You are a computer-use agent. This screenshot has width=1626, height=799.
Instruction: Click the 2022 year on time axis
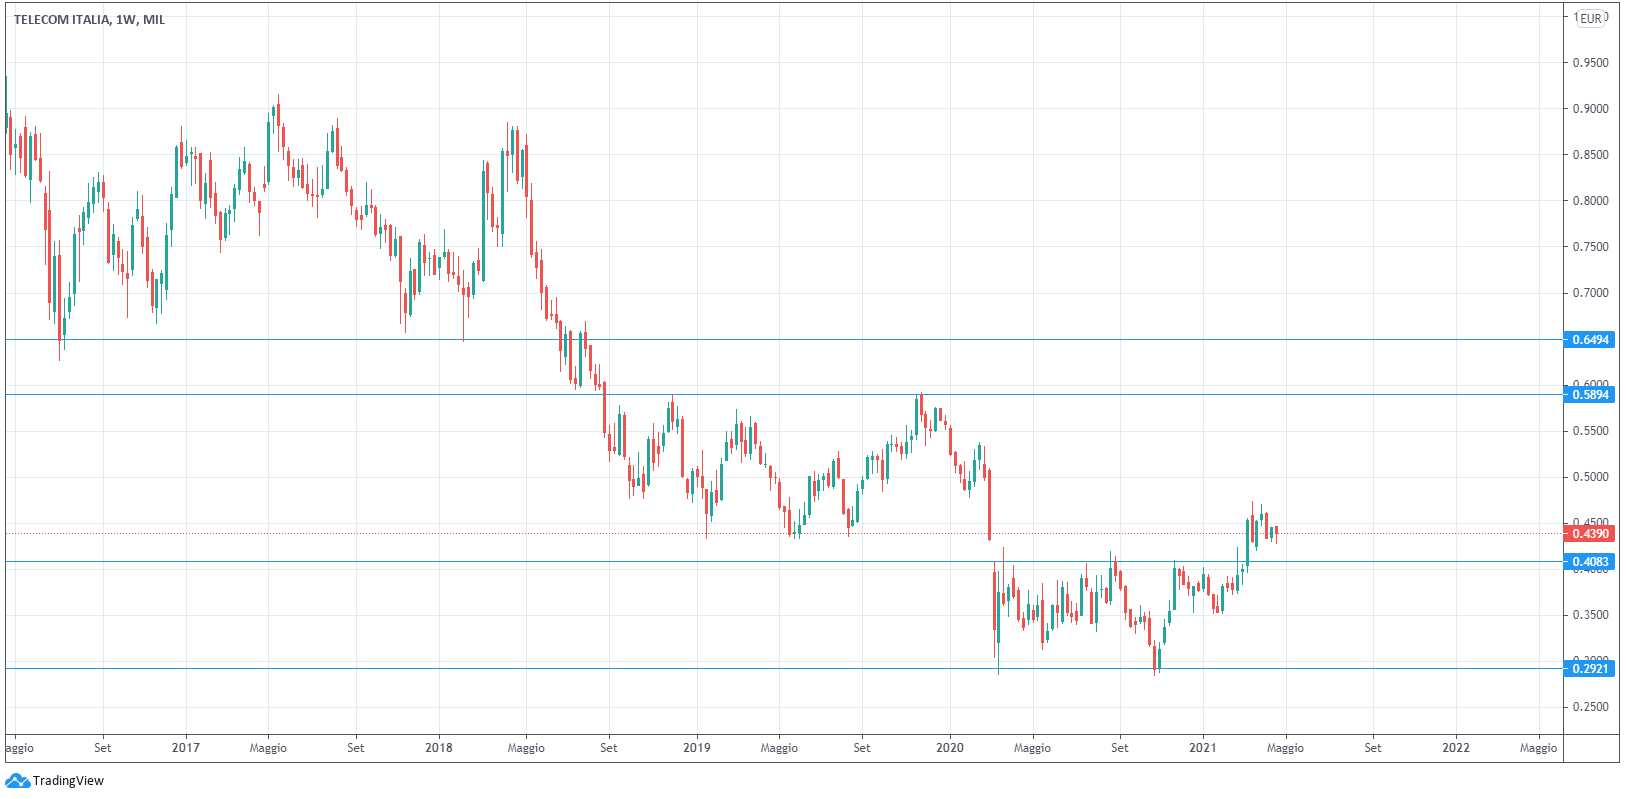1455,747
